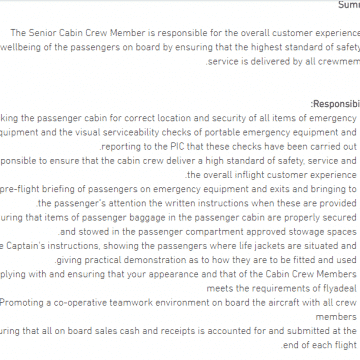The width and height of the screenshot is (360, 360).
Task: Click the line about pre-flight briefing of passengers
Action: coord(178,189)
